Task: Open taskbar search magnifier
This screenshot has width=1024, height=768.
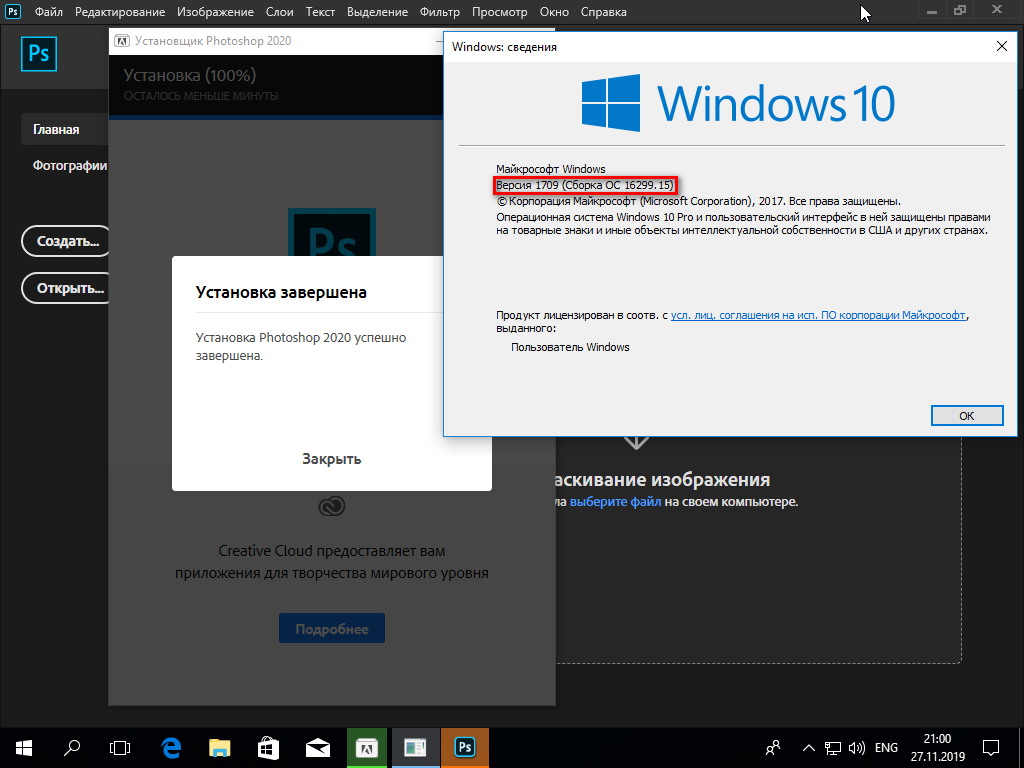Action: [72, 748]
